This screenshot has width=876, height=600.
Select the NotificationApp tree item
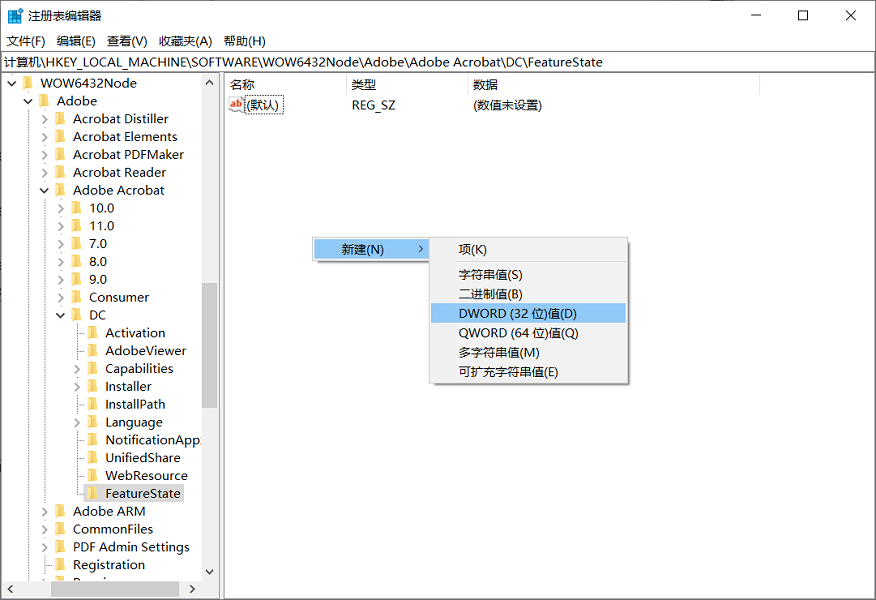click(153, 440)
